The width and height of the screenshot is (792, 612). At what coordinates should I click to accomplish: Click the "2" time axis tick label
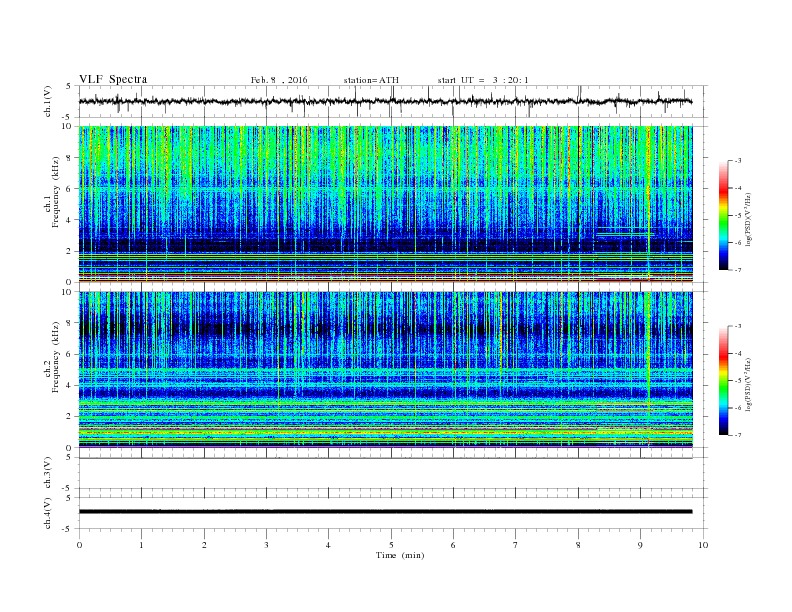pyautogui.click(x=204, y=545)
